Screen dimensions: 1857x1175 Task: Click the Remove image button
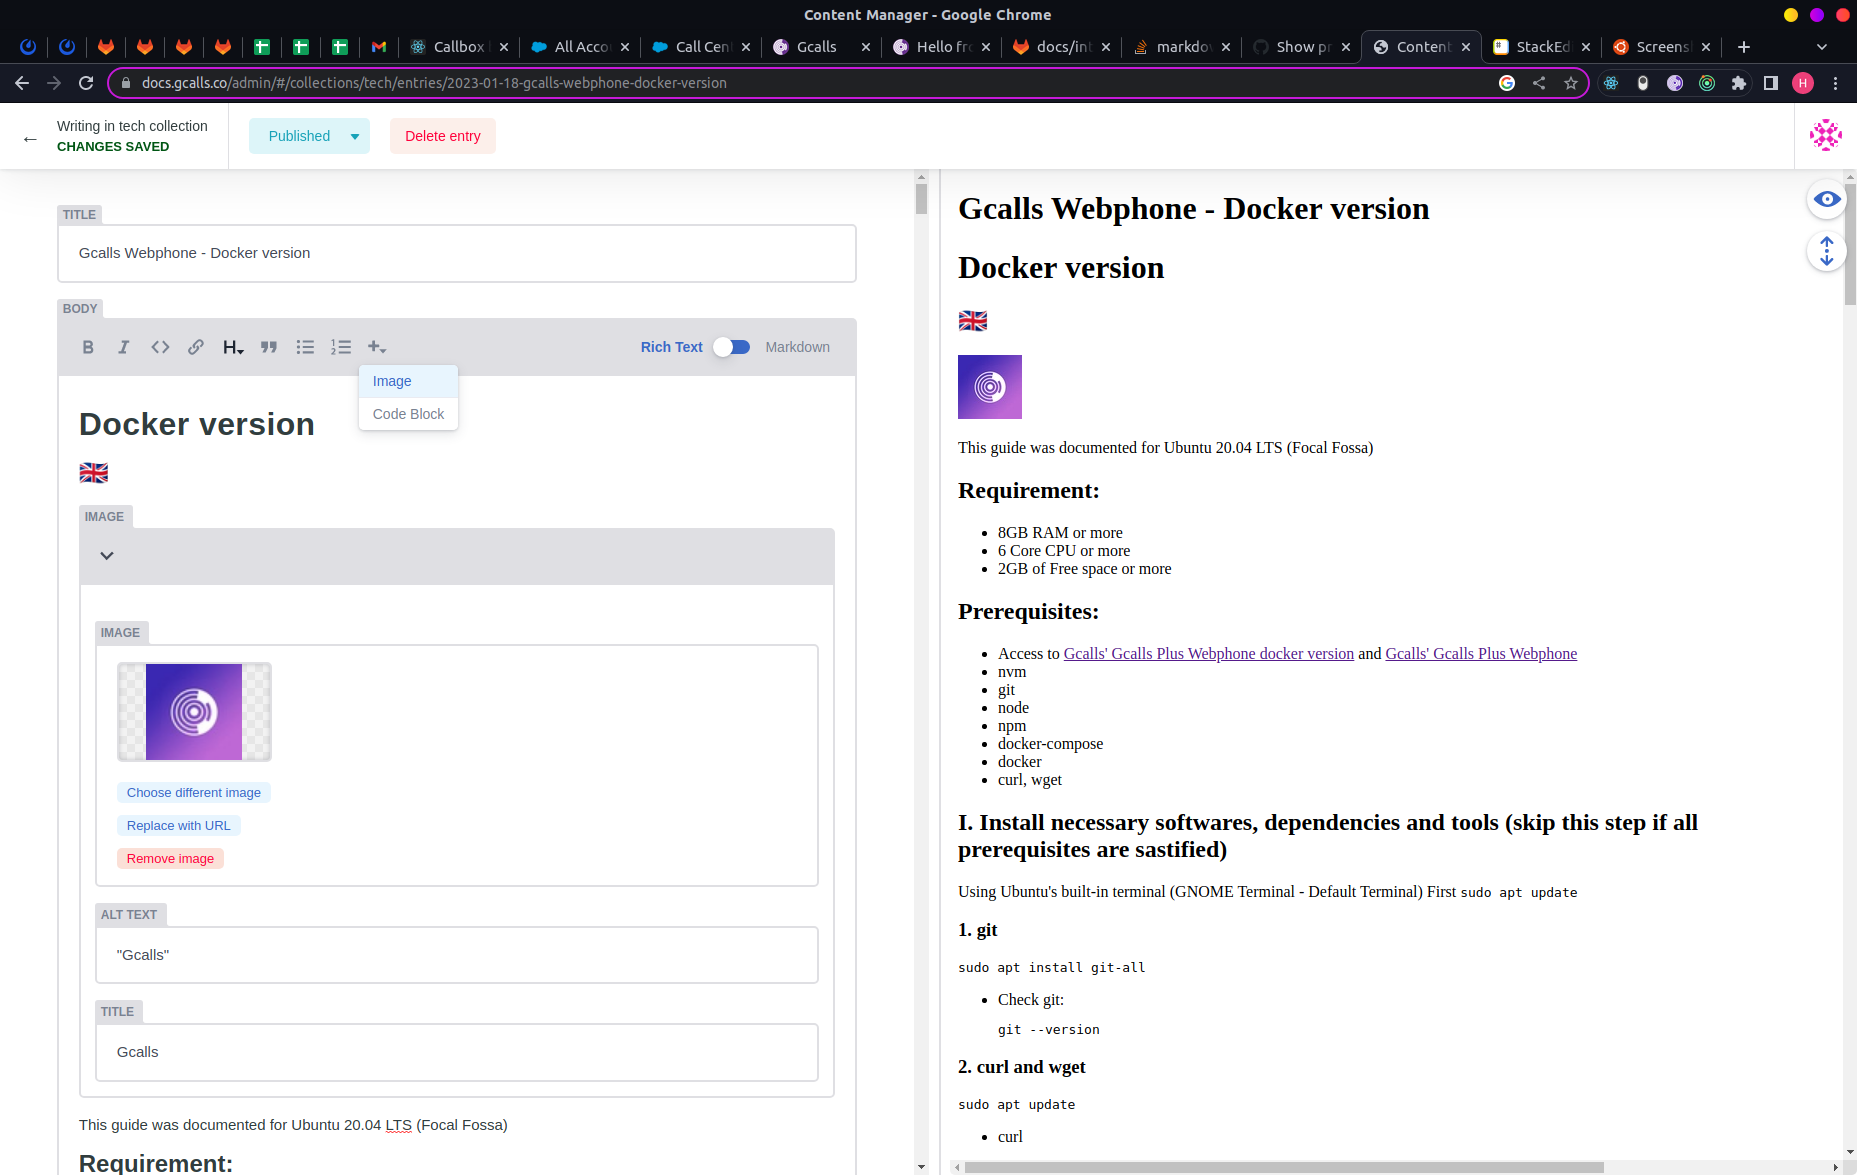point(170,858)
